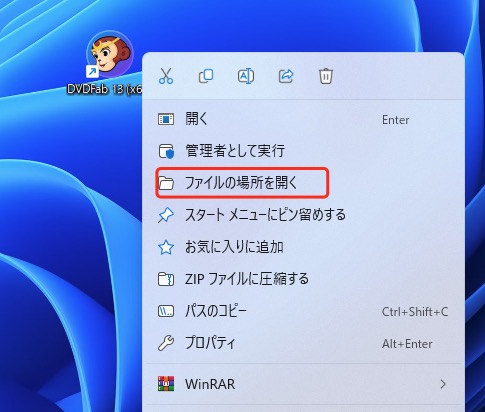The height and width of the screenshot is (412, 485).
Task: Expand the WinRAR submenu chevron
Action: click(443, 384)
